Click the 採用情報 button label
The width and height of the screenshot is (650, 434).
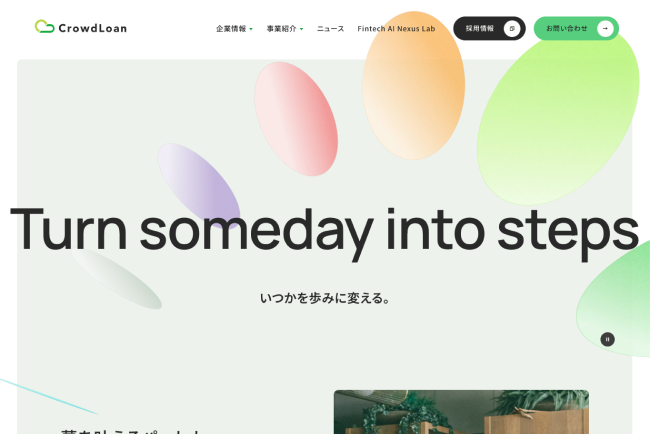[x=480, y=29]
